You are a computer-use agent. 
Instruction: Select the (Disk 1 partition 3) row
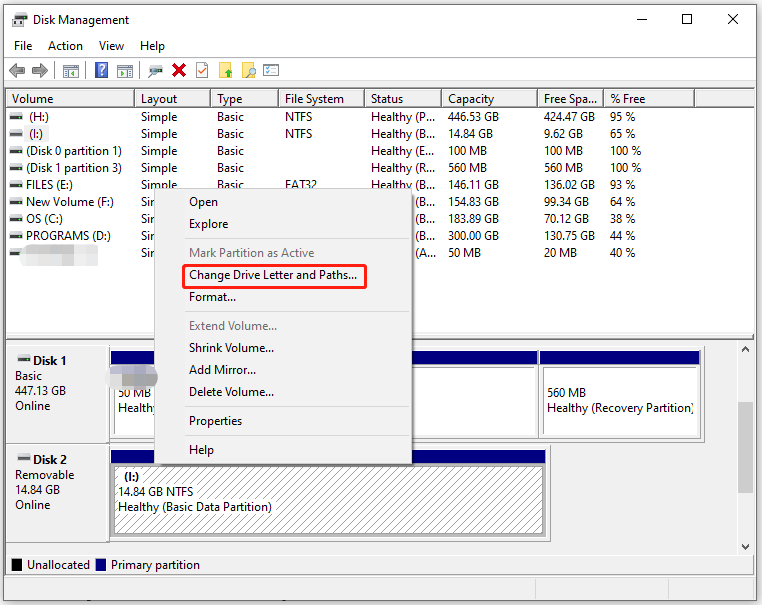(x=326, y=168)
